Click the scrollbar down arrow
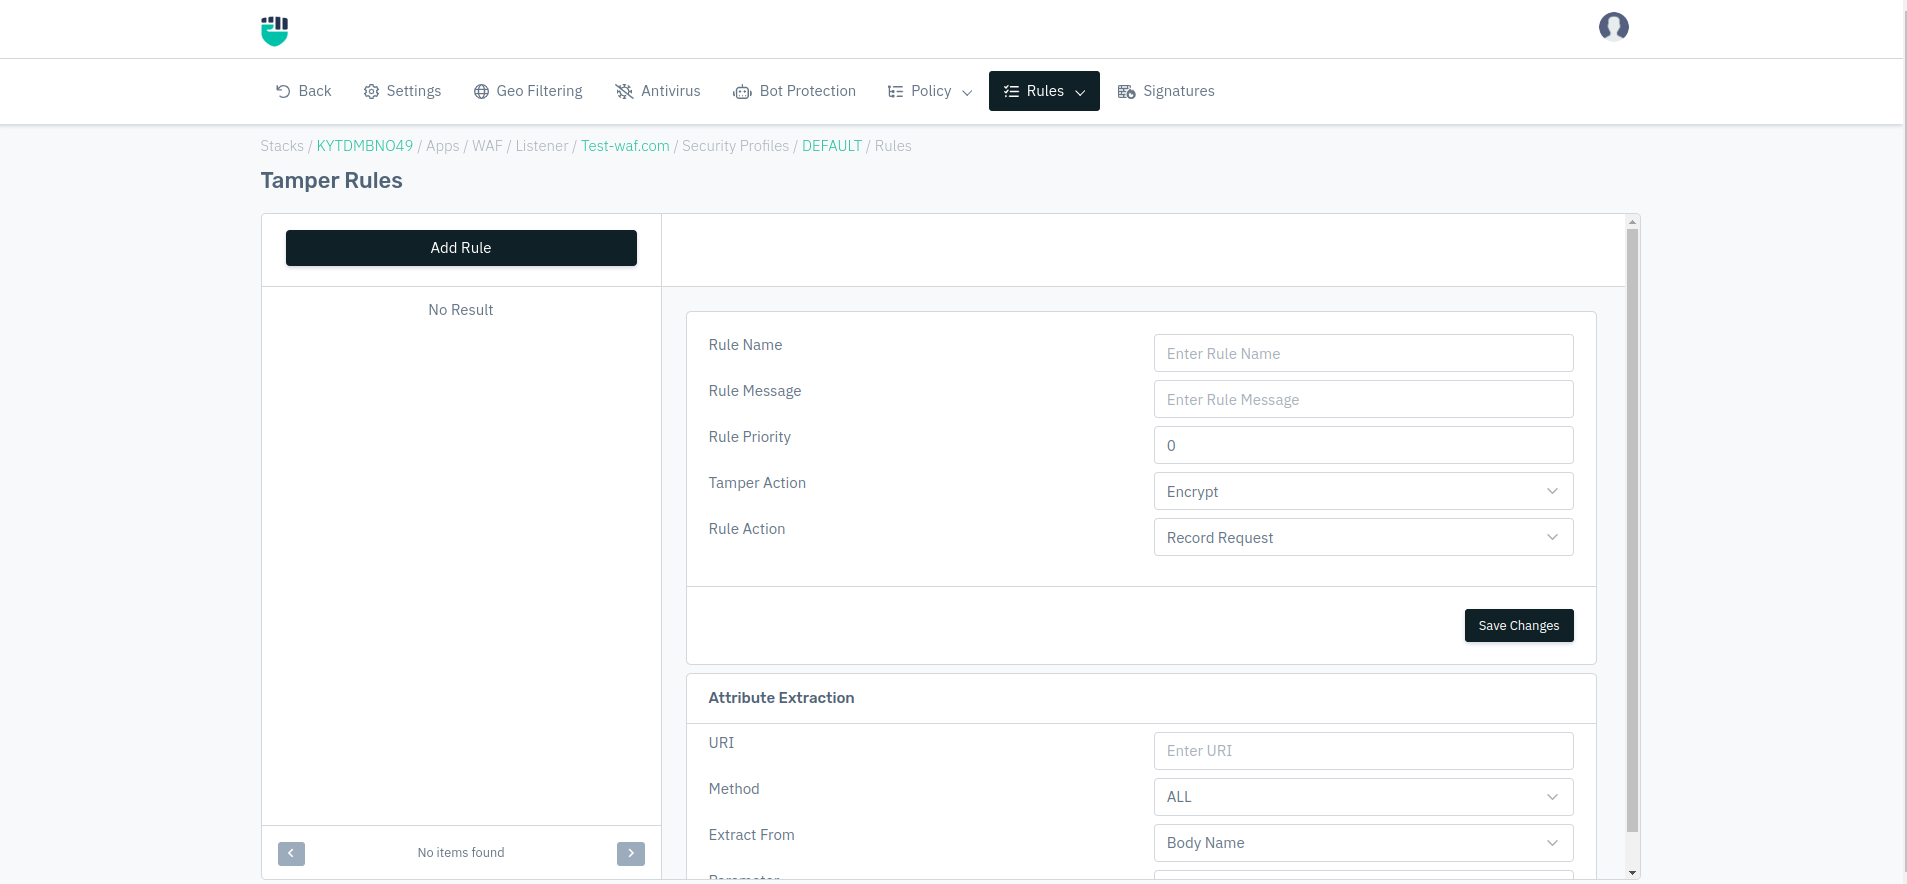 (x=1632, y=873)
